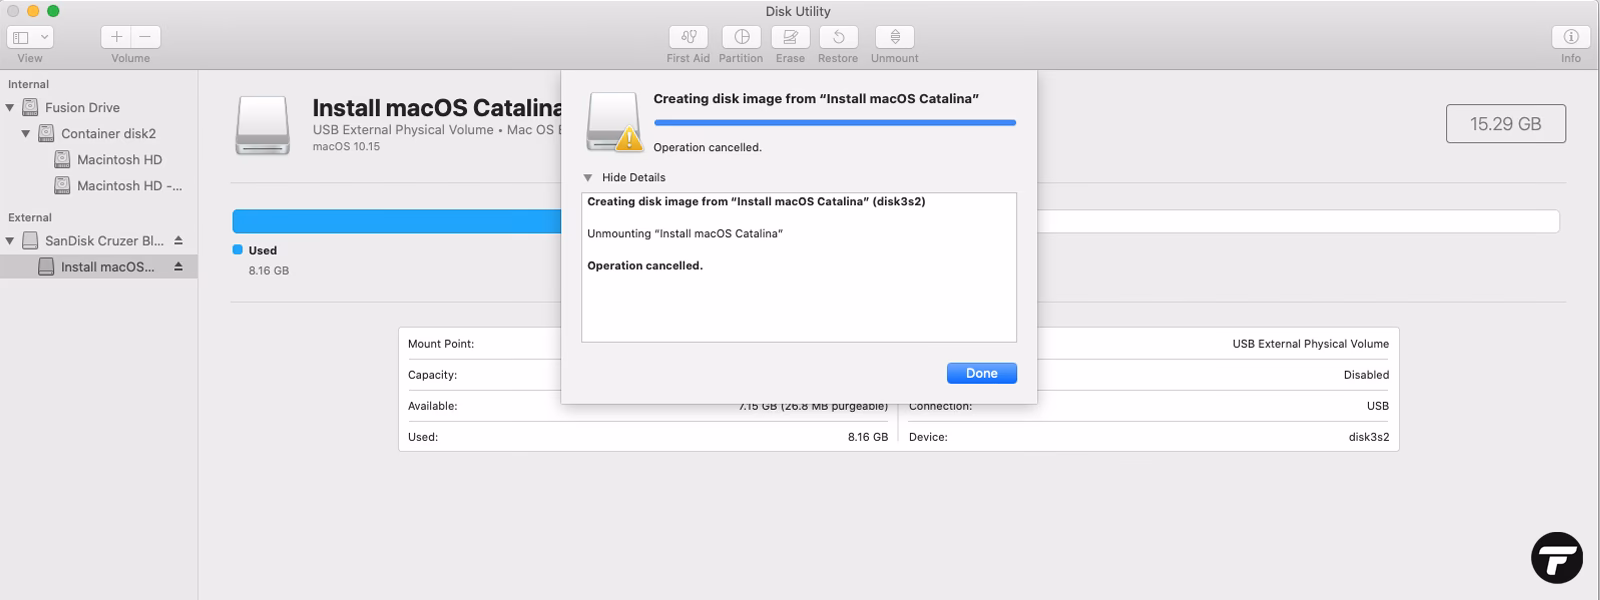Click the 'USB' connection value
This screenshot has width=1600, height=600.
tap(1378, 406)
